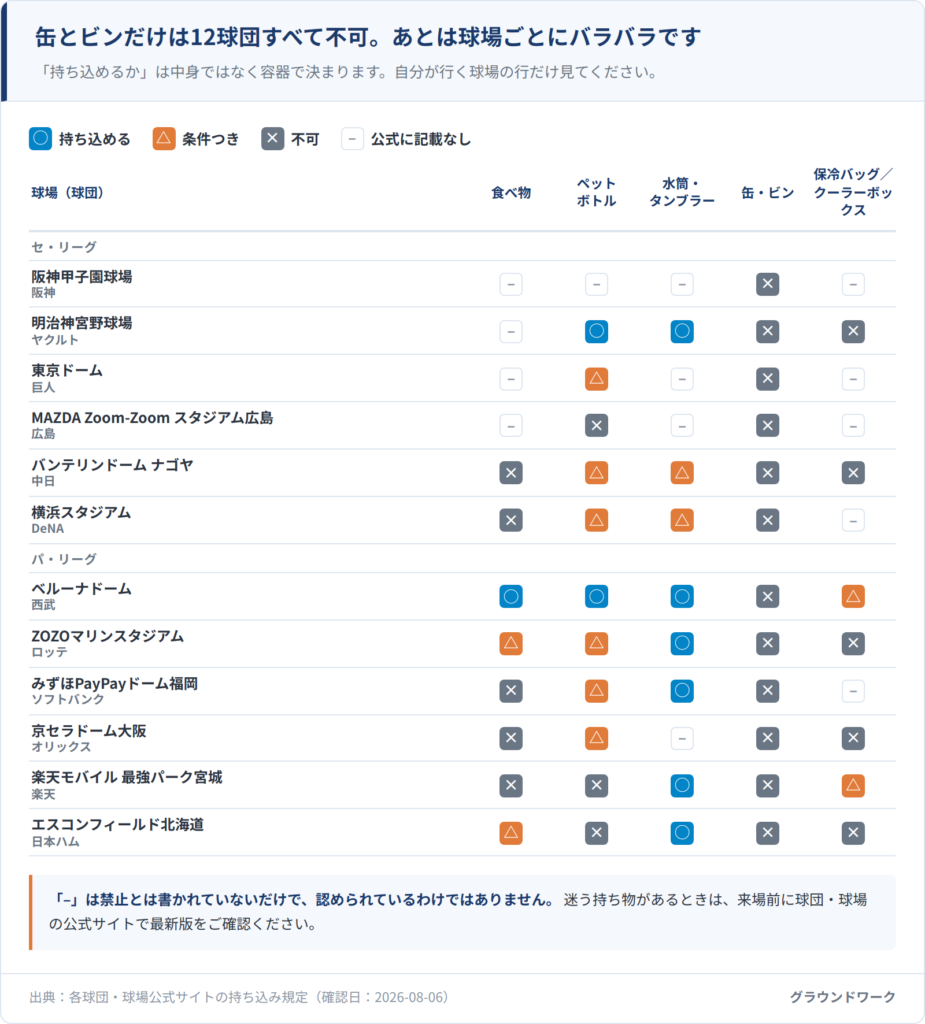Click バンテリンドーム 食べ物 X icon
The image size is (925, 1024).
pyautogui.click(x=511, y=473)
